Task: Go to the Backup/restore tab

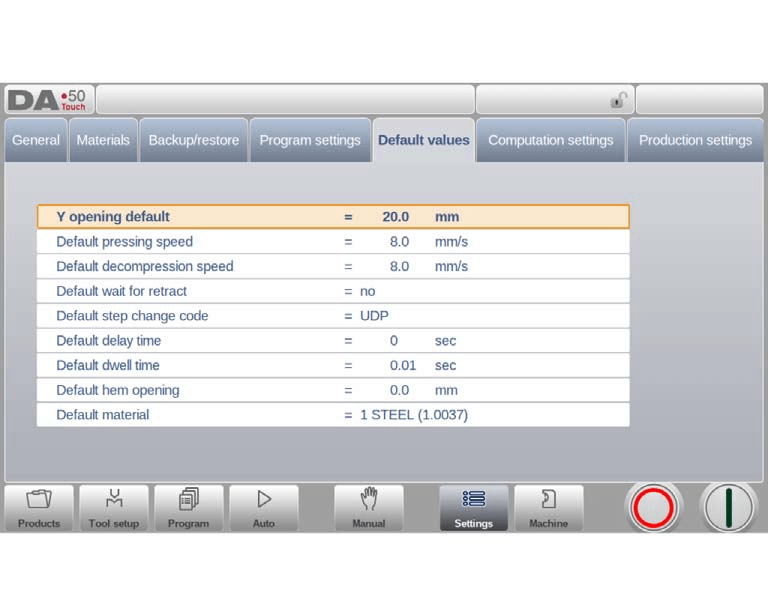Action: pyautogui.click(x=194, y=140)
